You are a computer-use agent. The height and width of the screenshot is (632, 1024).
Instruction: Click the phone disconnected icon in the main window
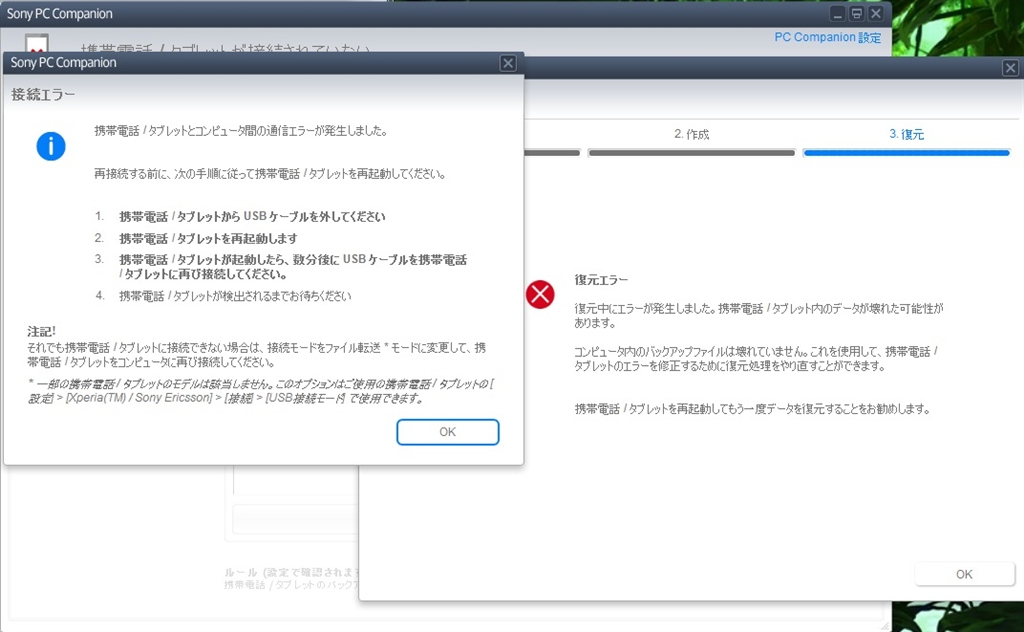pos(37,43)
